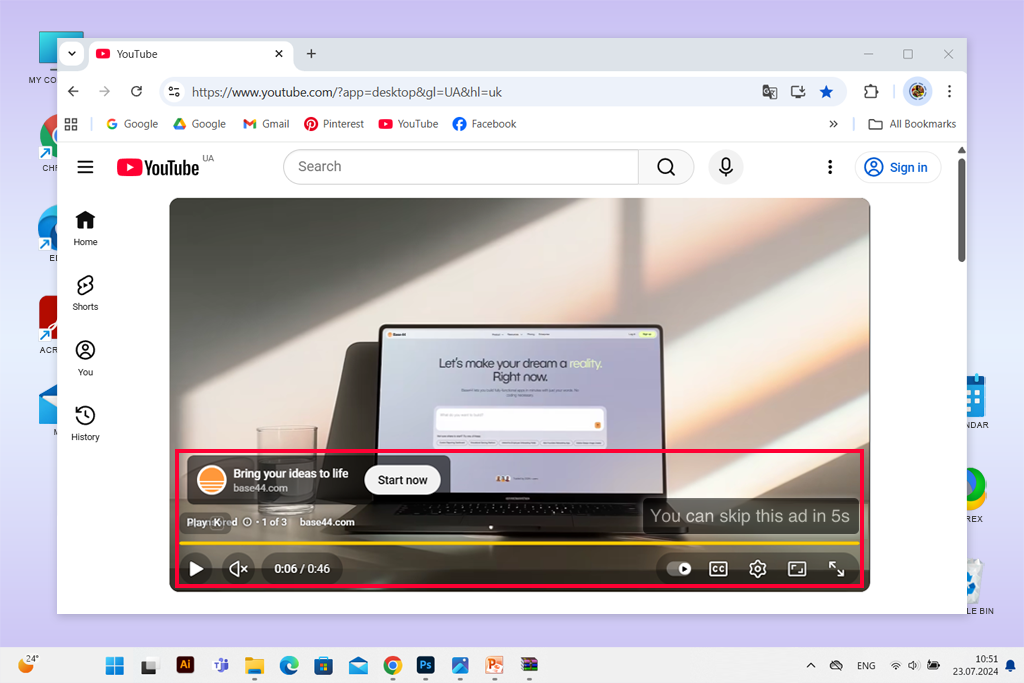The height and width of the screenshot is (683, 1024).
Task: Click base44.com link beside Sponsored
Action: (327, 522)
